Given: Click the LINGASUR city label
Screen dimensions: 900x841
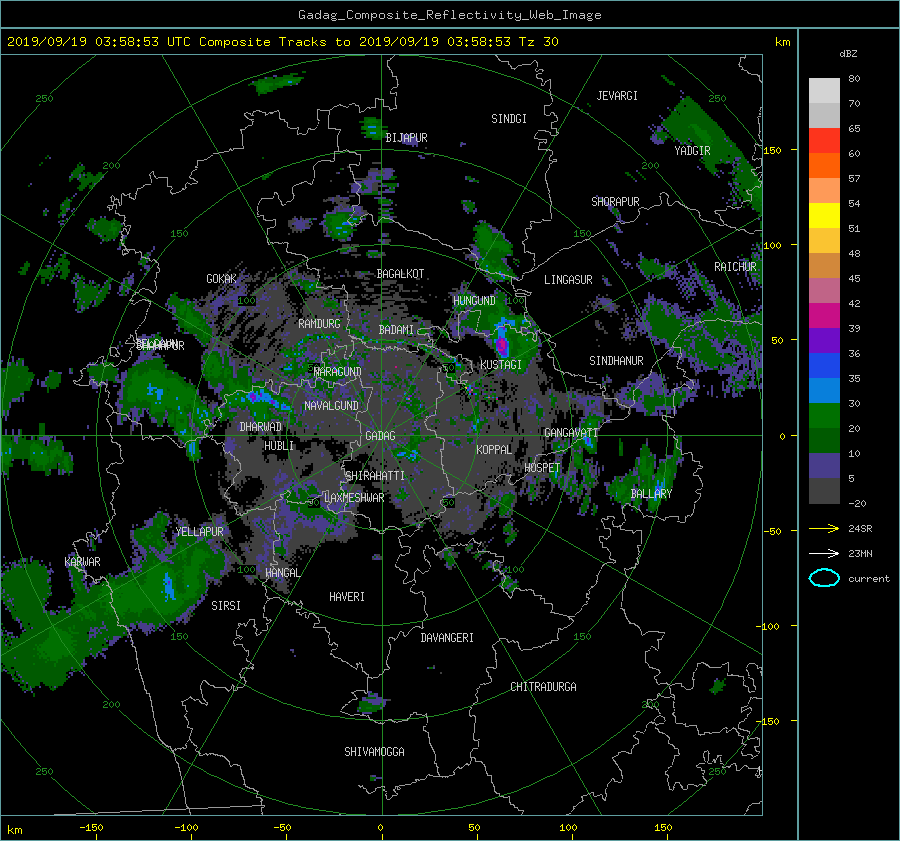Looking at the screenshot, I should (568, 280).
